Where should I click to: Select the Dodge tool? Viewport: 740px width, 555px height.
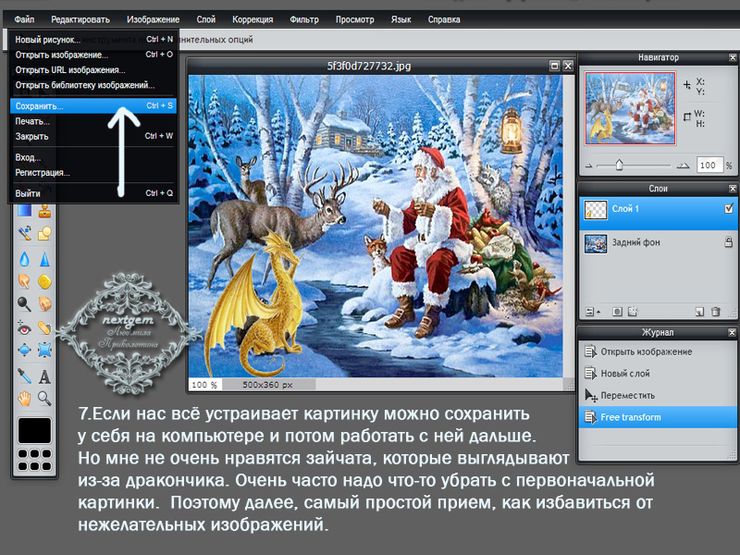point(25,304)
